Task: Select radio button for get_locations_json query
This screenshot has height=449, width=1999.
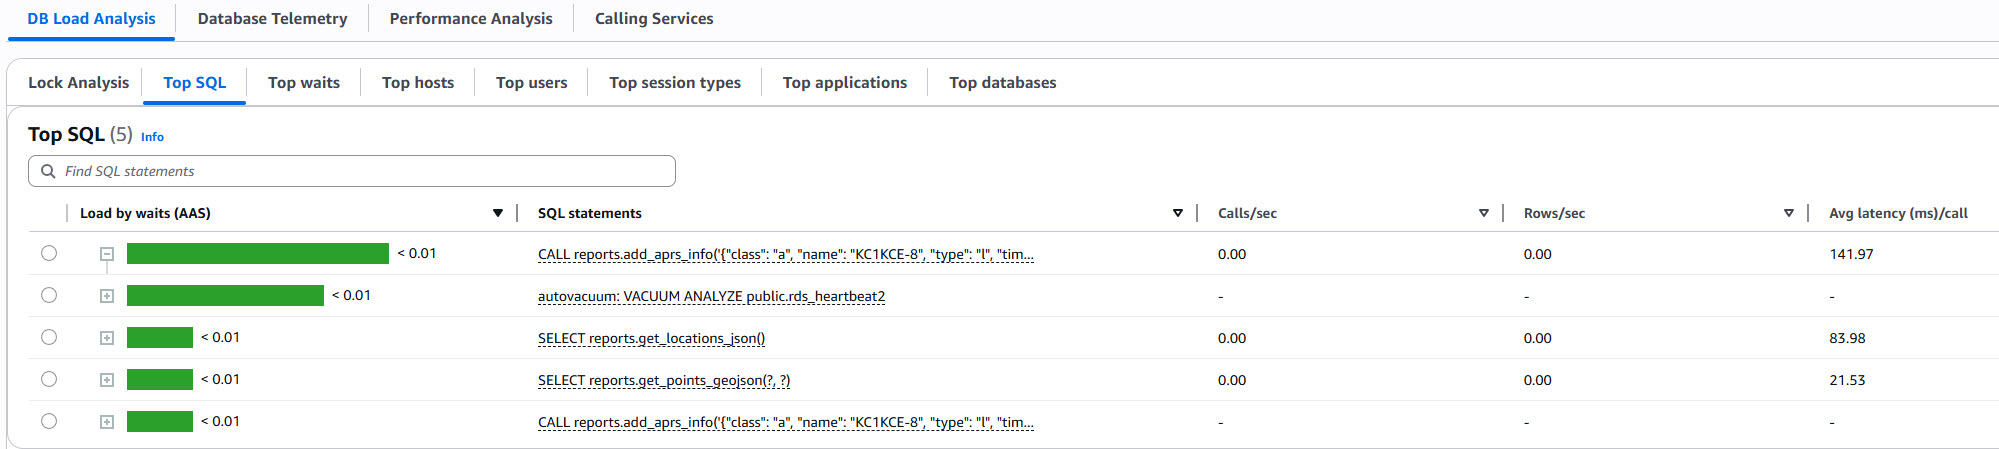Action: click(x=49, y=337)
